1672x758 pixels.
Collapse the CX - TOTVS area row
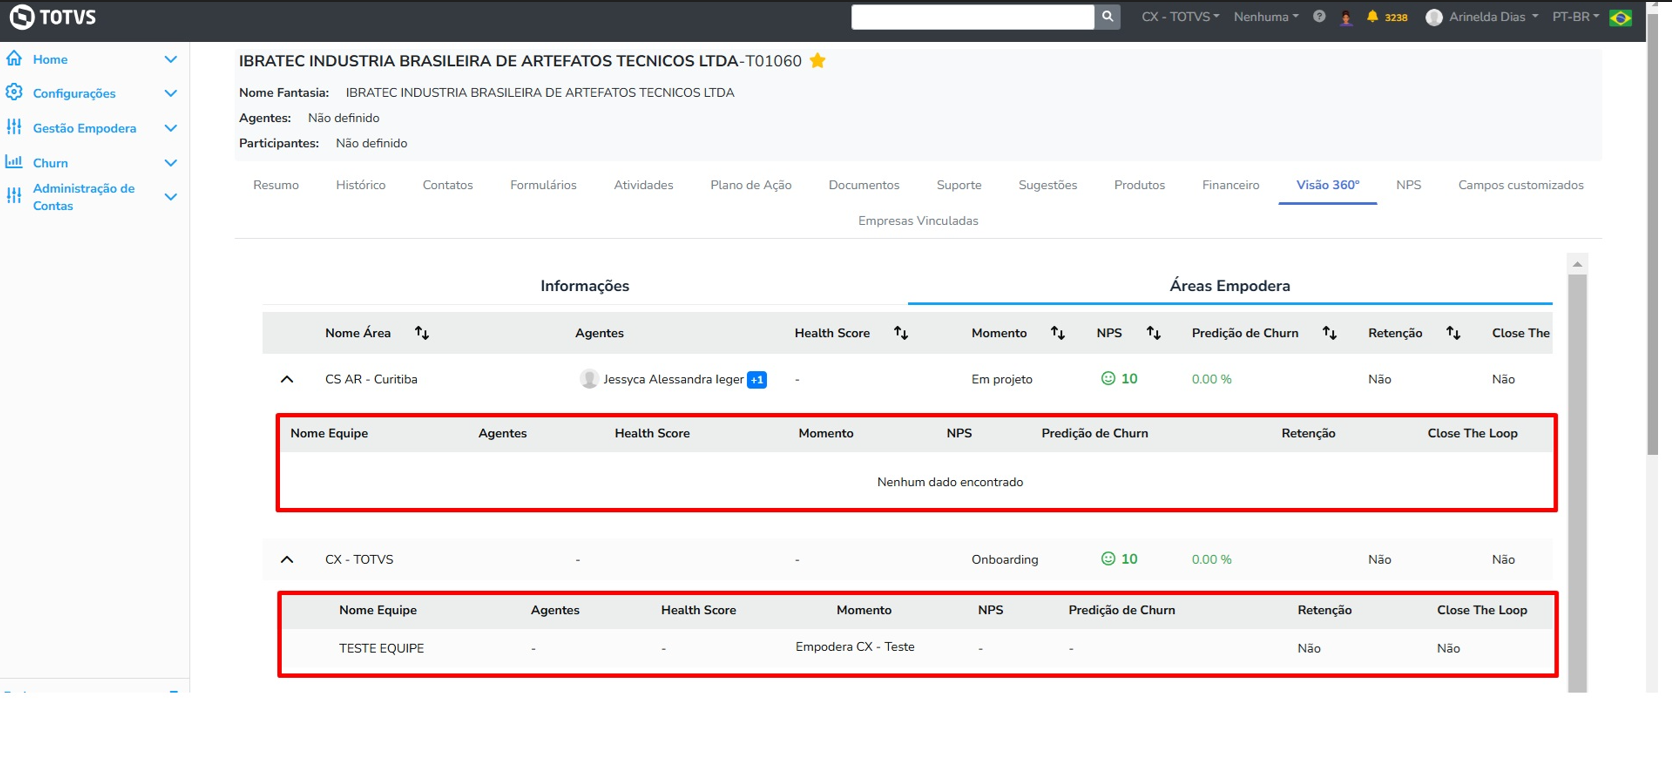287,559
